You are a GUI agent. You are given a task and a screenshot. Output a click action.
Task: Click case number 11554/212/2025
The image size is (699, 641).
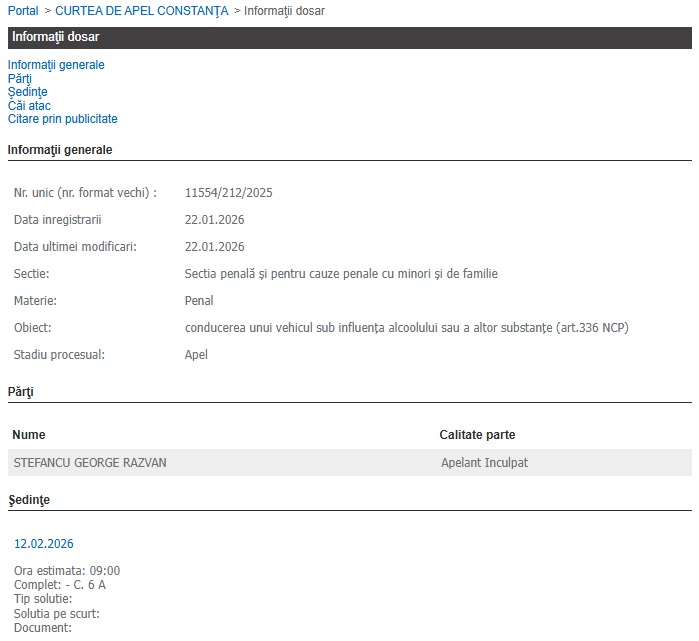pyautogui.click(x=229, y=193)
